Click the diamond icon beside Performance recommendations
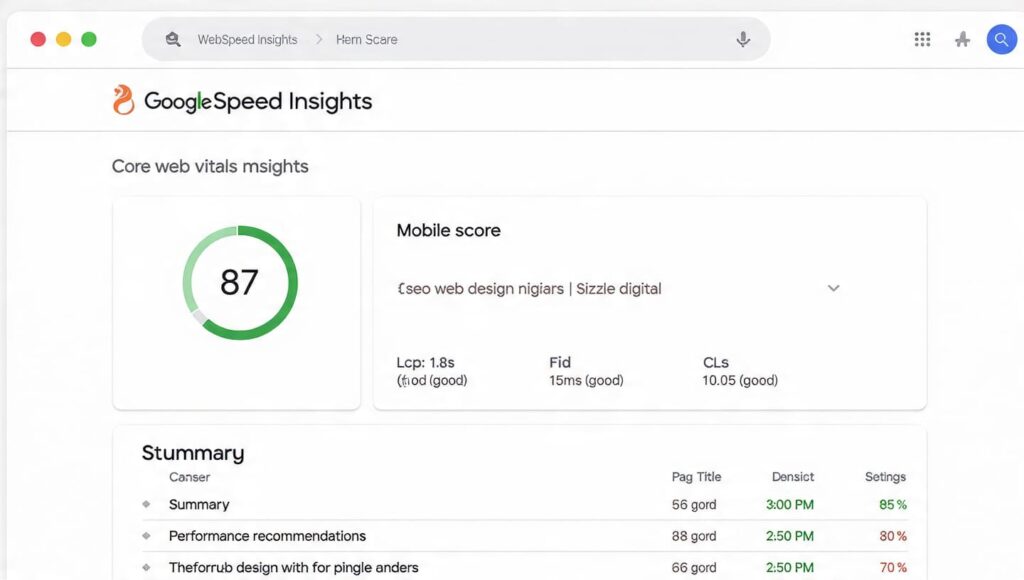Screen dimensions: 1024x580 [x=148, y=536]
